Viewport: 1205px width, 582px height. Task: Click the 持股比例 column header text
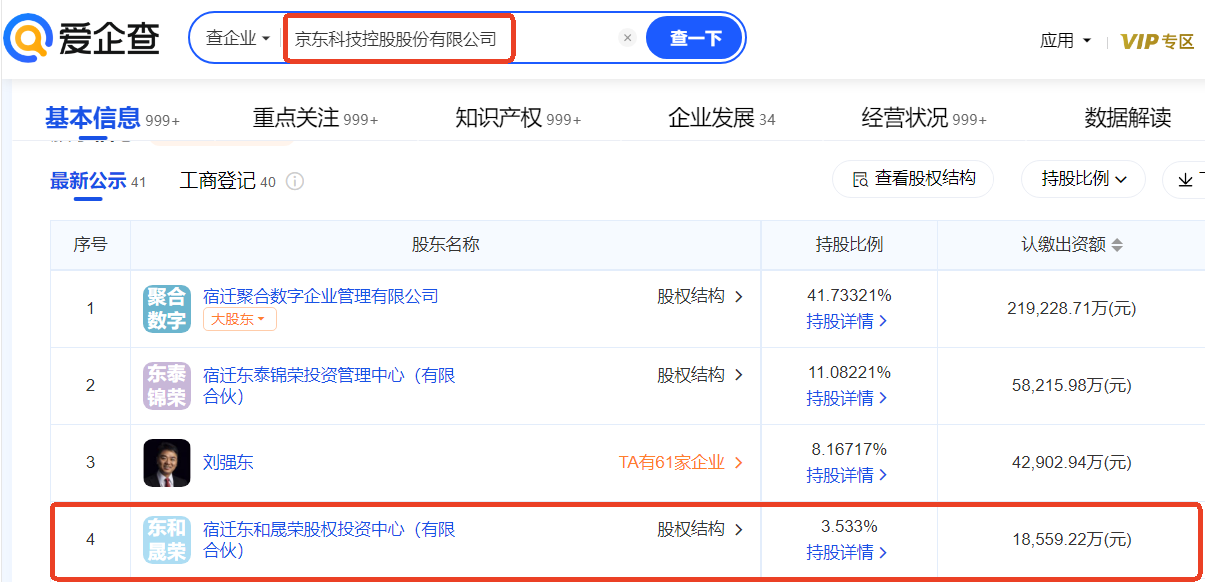click(x=849, y=245)
